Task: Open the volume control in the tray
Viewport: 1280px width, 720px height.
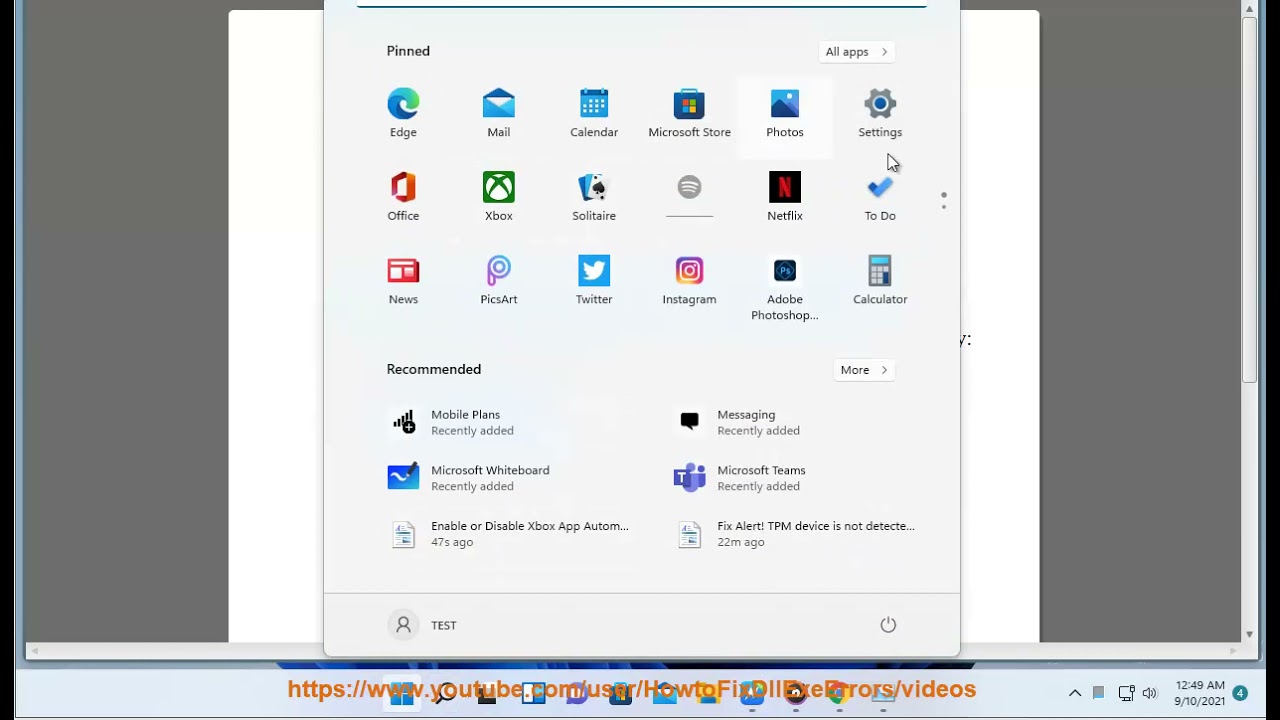Action: (x=1149, y=693)
